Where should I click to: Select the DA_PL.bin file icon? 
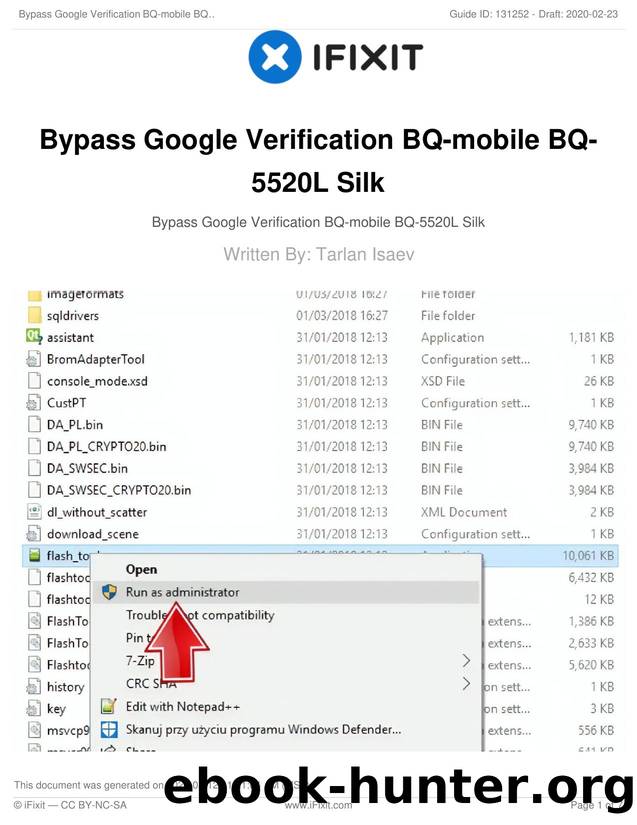[x=34, y=425]
